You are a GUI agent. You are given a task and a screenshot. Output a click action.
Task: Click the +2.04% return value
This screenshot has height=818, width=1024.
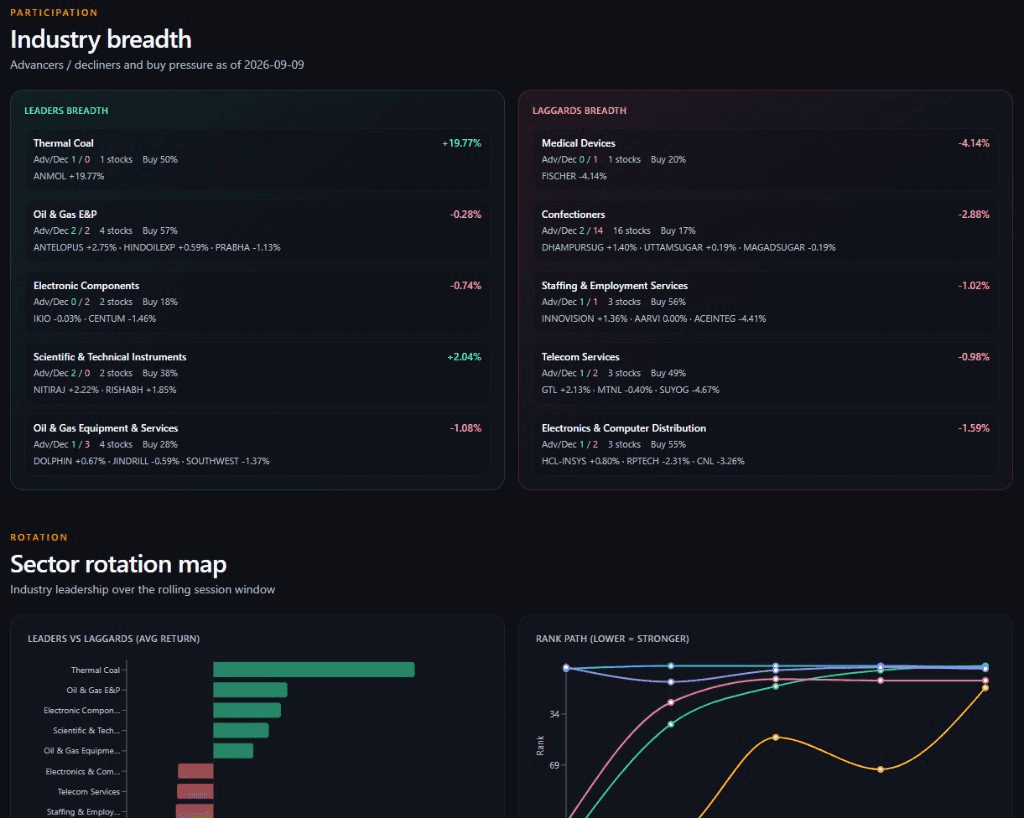tap(464, 356)
